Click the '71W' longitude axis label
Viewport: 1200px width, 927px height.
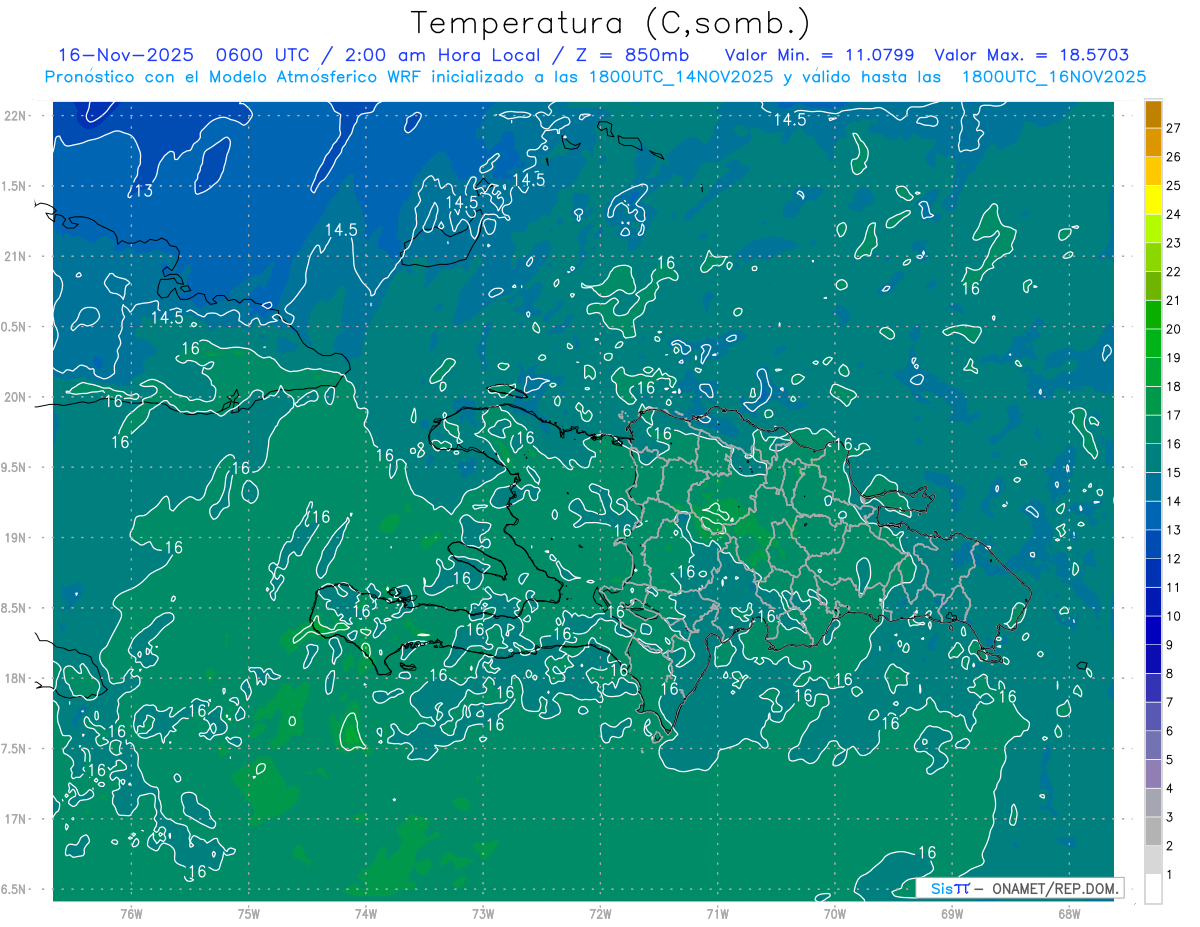click(717, 914)
